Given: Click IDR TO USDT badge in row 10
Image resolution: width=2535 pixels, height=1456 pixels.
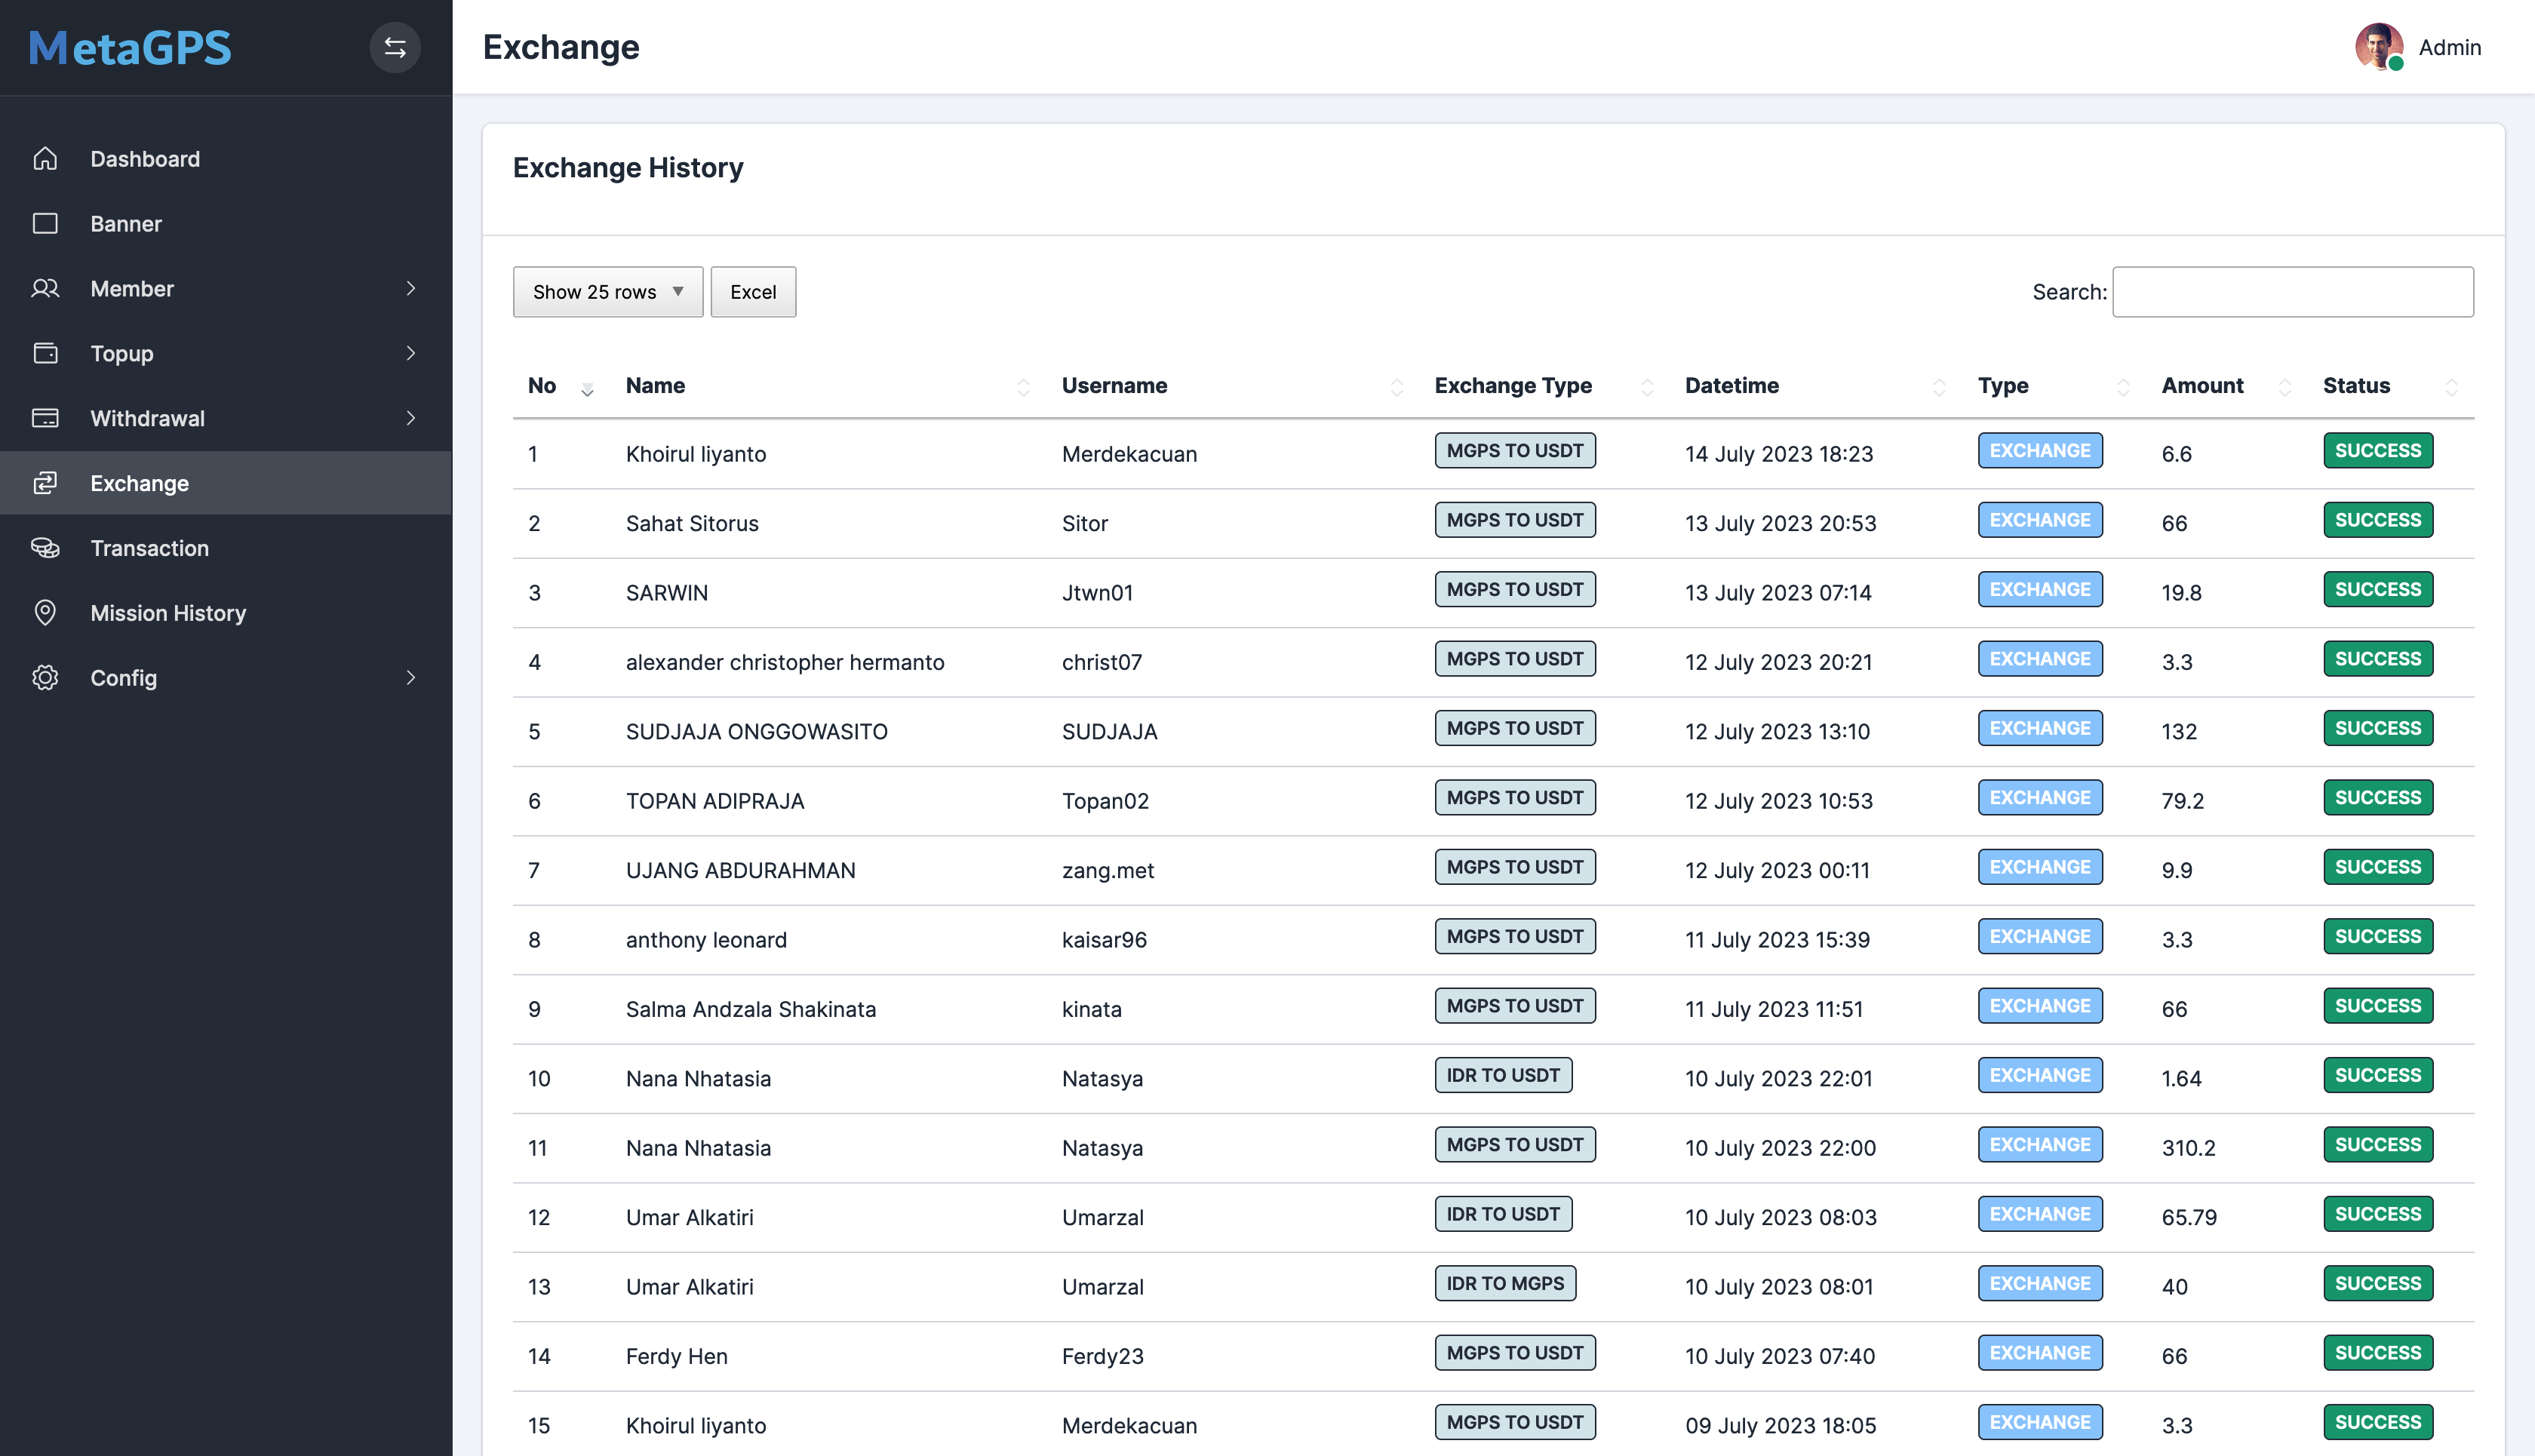Looking at the screenshot, I should coord(1503,1075).
